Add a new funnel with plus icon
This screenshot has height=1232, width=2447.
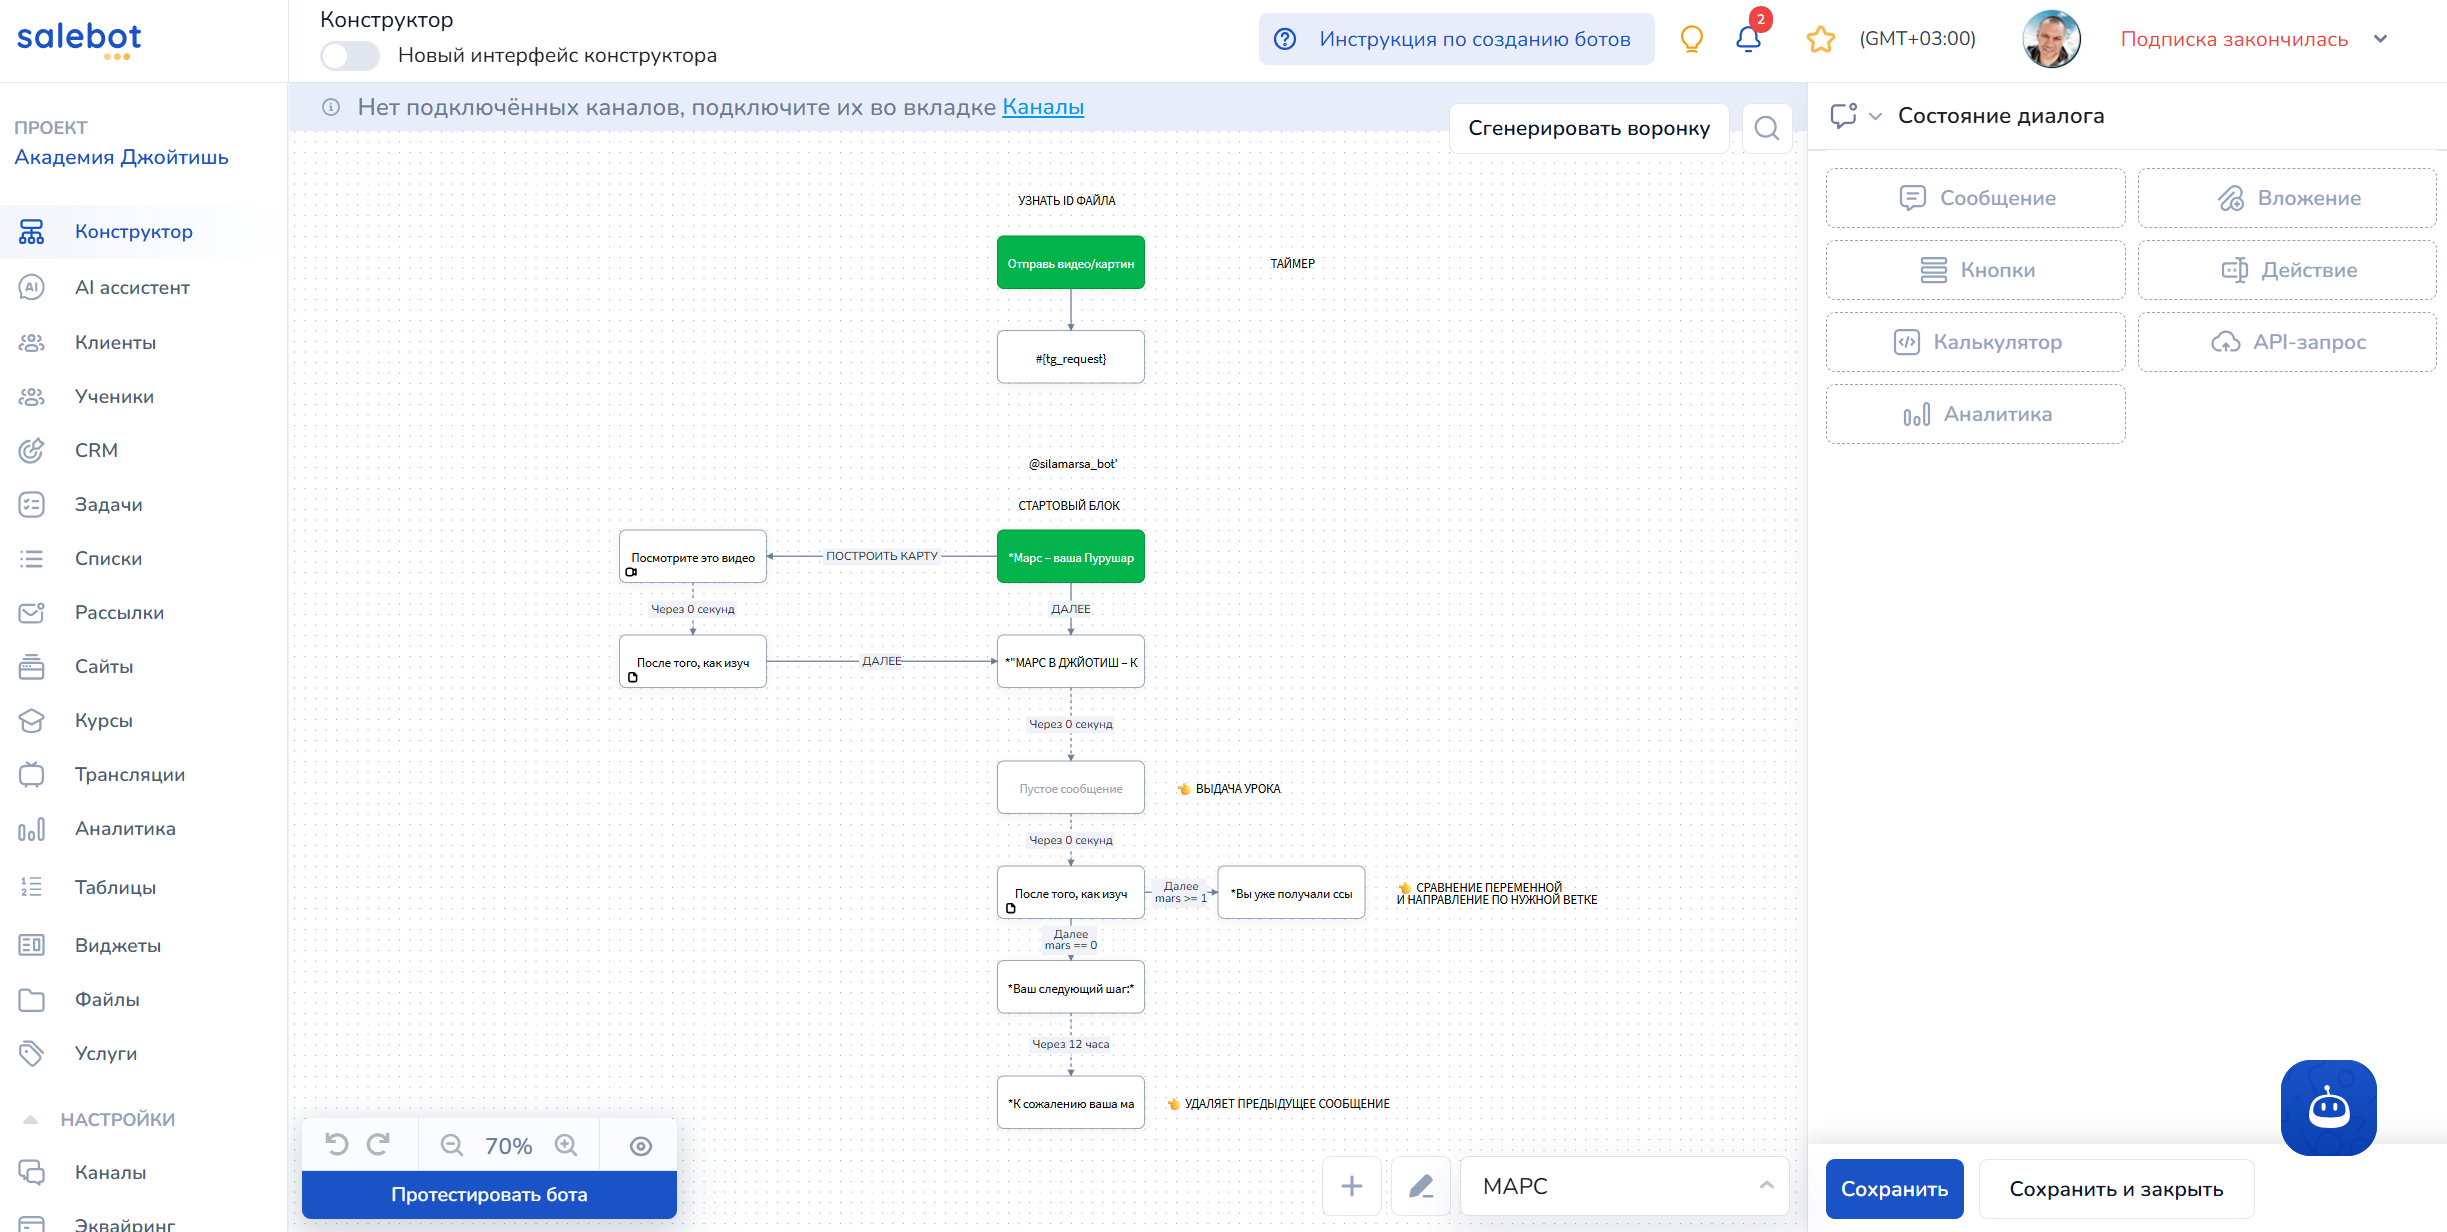[x=1352, y=1186]
